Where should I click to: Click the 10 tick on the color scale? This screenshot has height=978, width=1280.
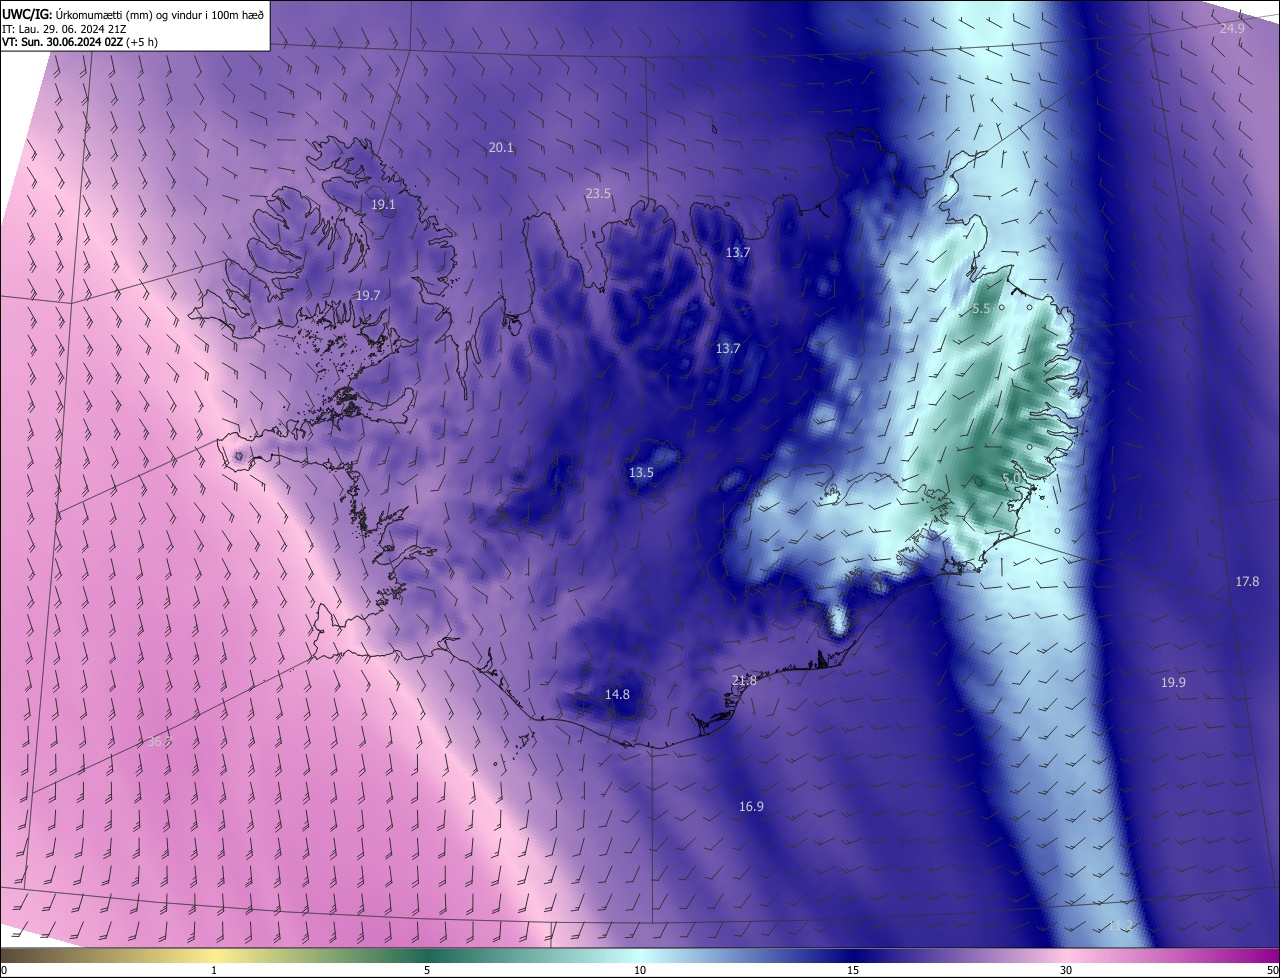(640, 971)
